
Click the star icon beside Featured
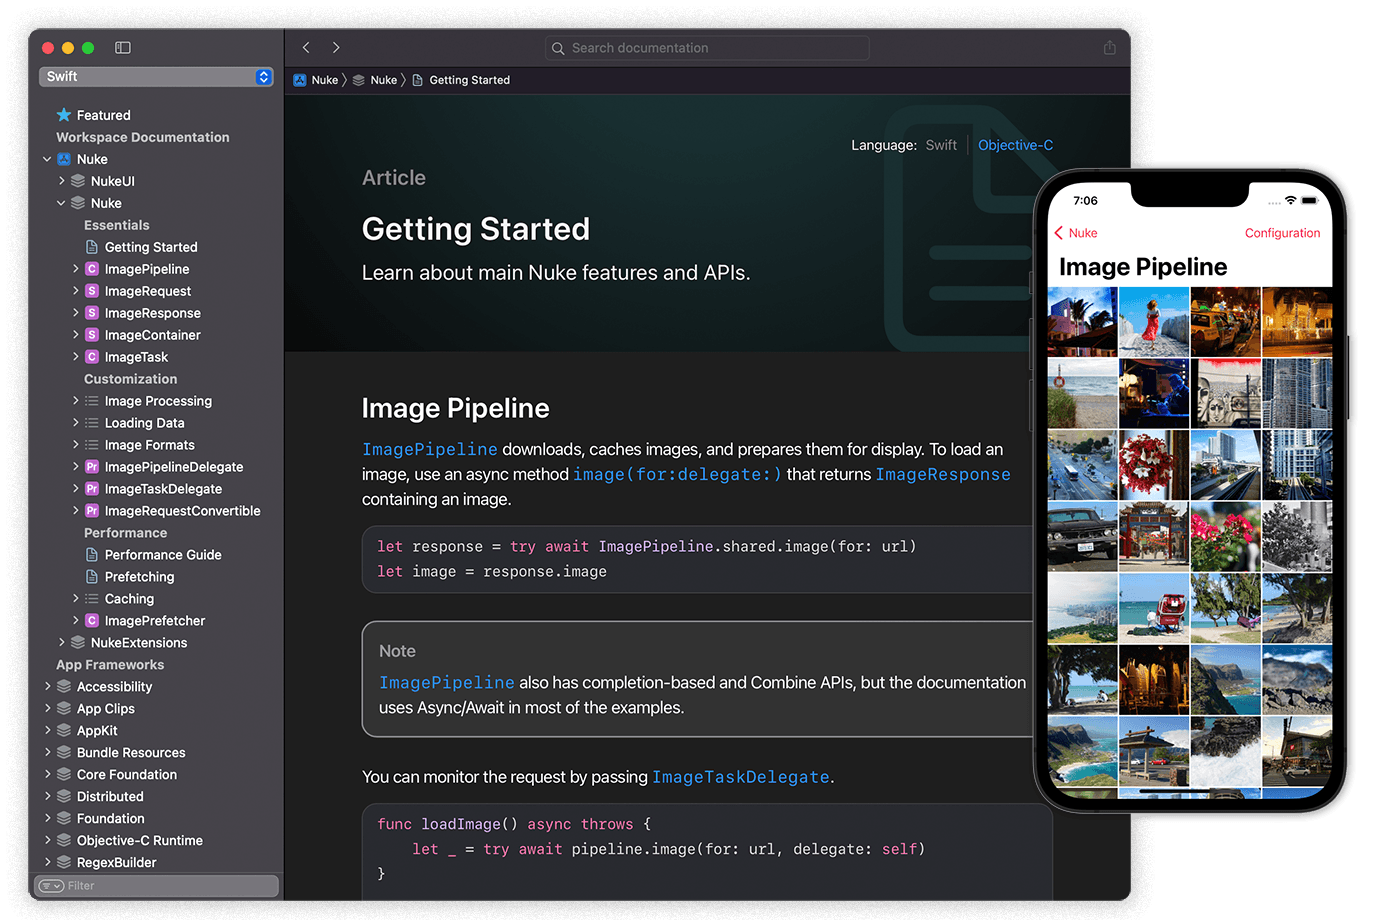click(64, 115)
